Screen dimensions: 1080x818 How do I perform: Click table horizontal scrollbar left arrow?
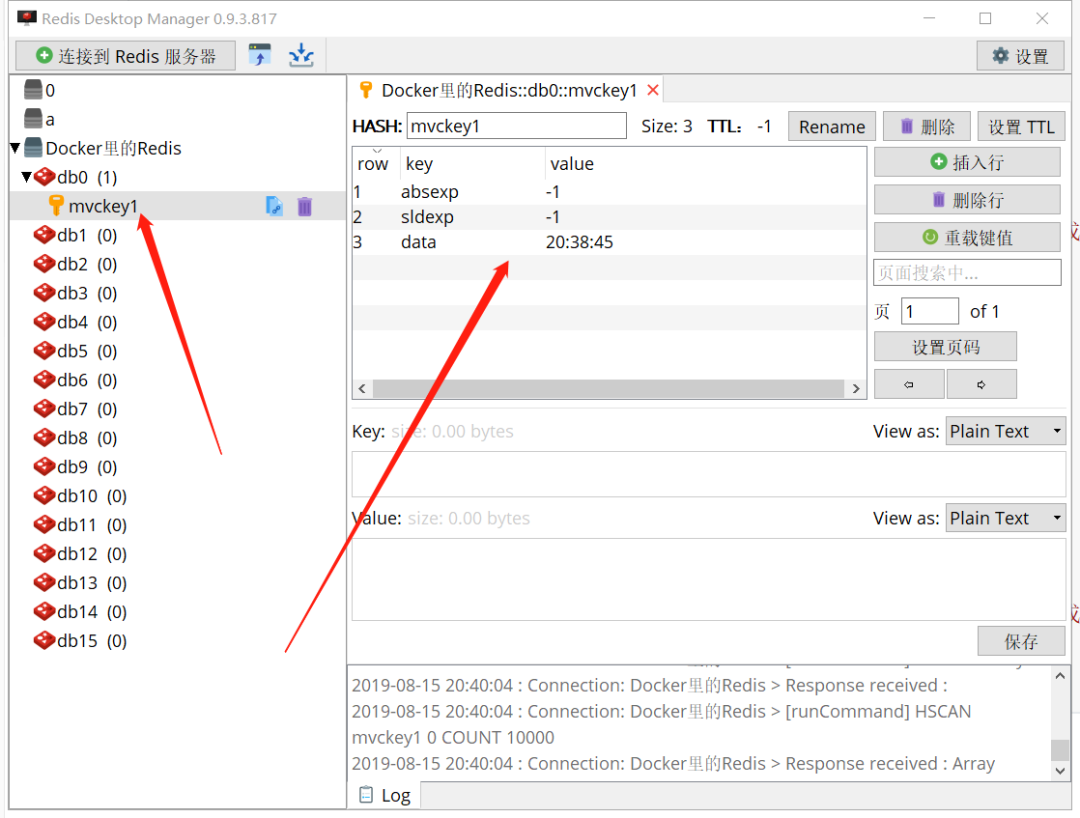point(362,388)
